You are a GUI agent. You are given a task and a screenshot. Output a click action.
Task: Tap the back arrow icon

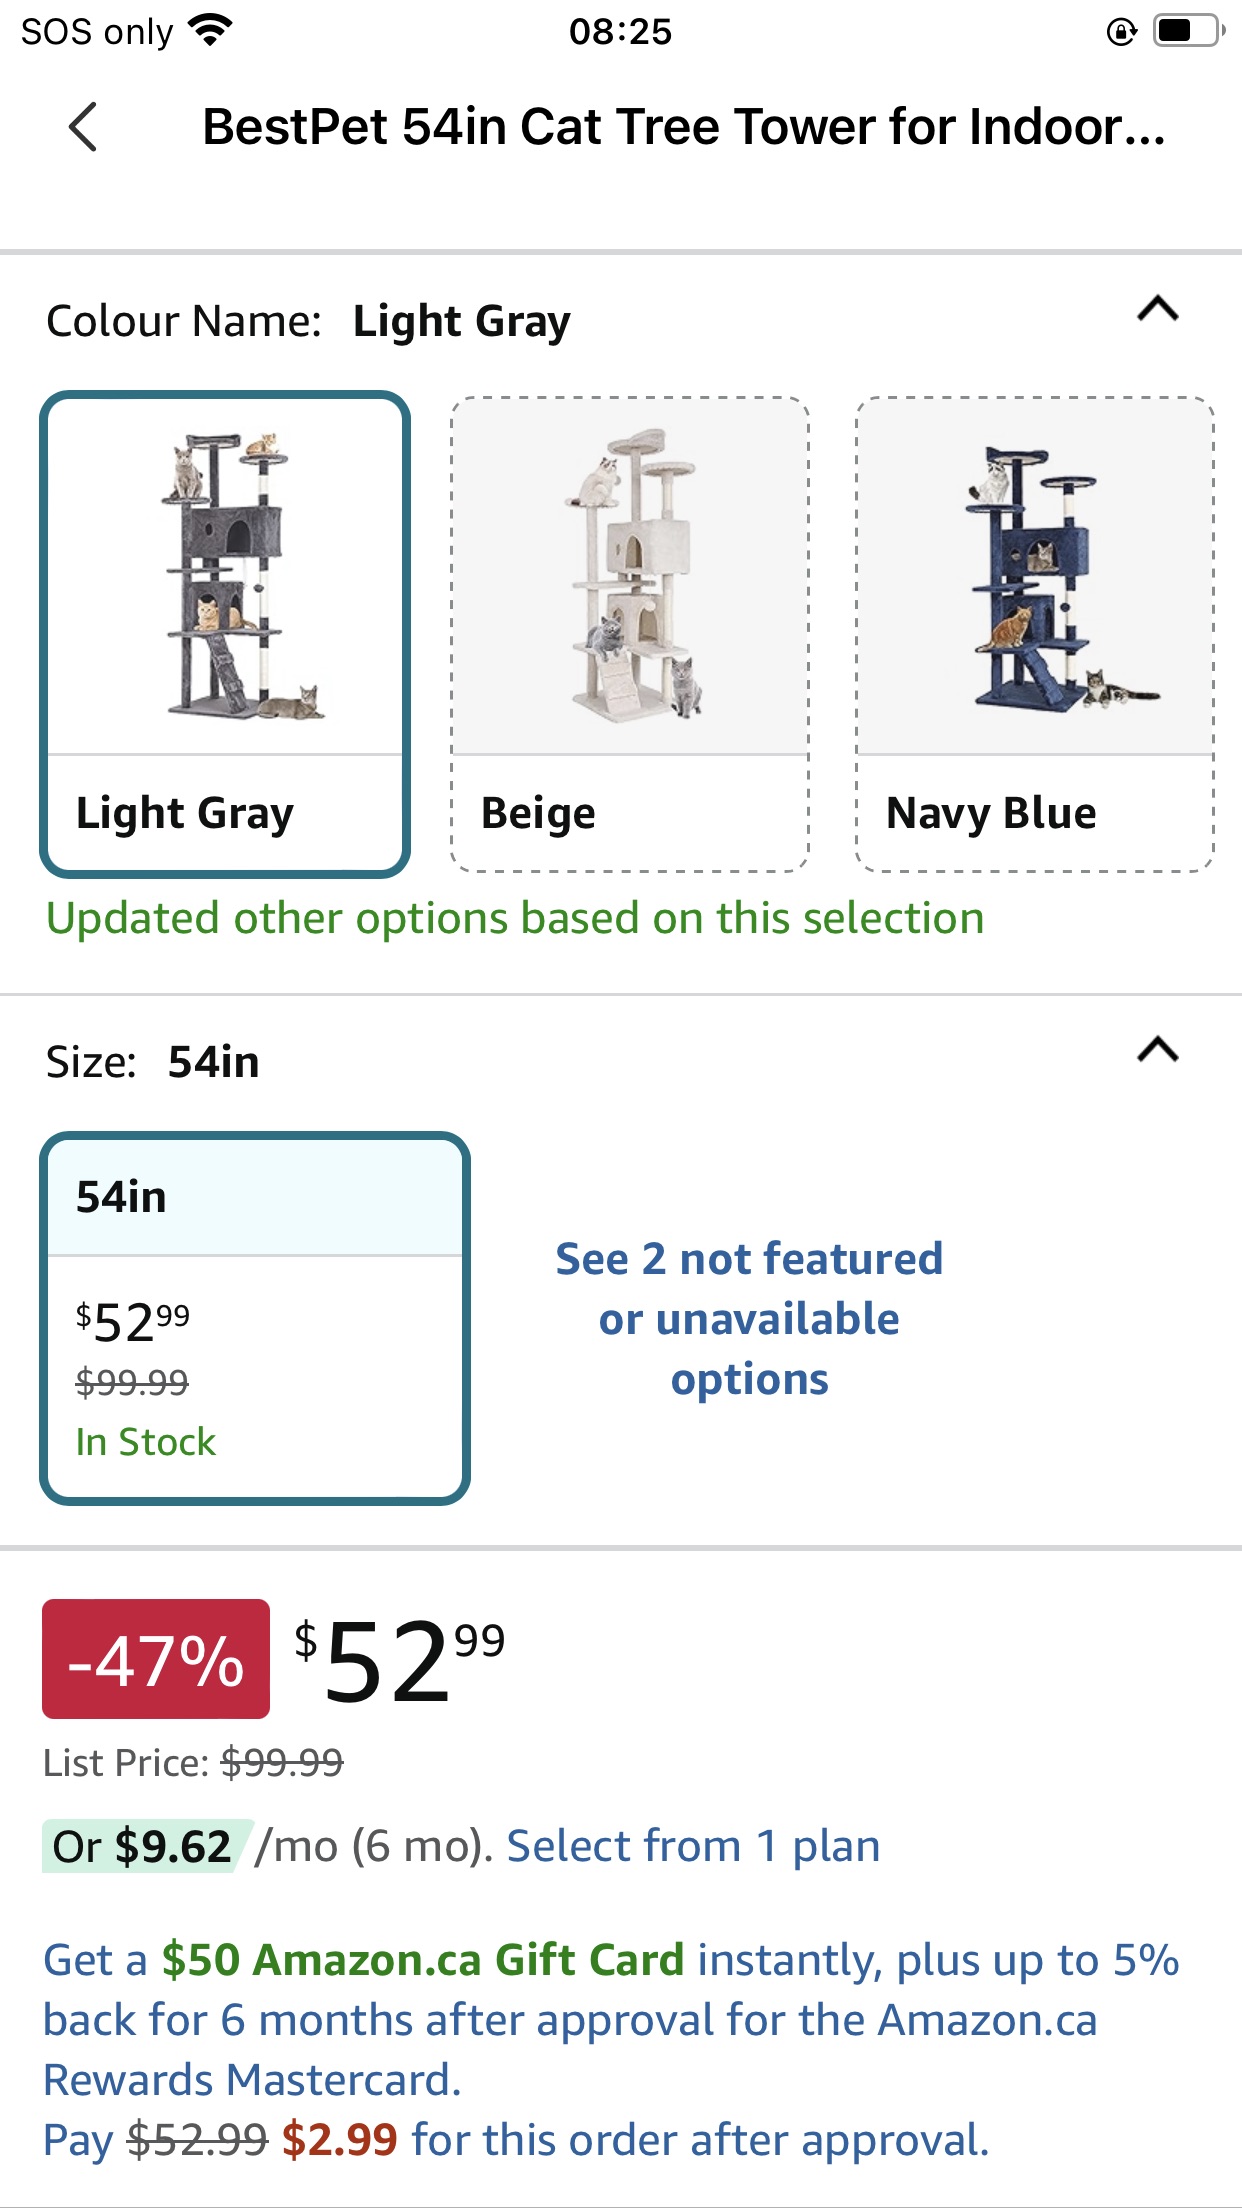coord(83,127)
